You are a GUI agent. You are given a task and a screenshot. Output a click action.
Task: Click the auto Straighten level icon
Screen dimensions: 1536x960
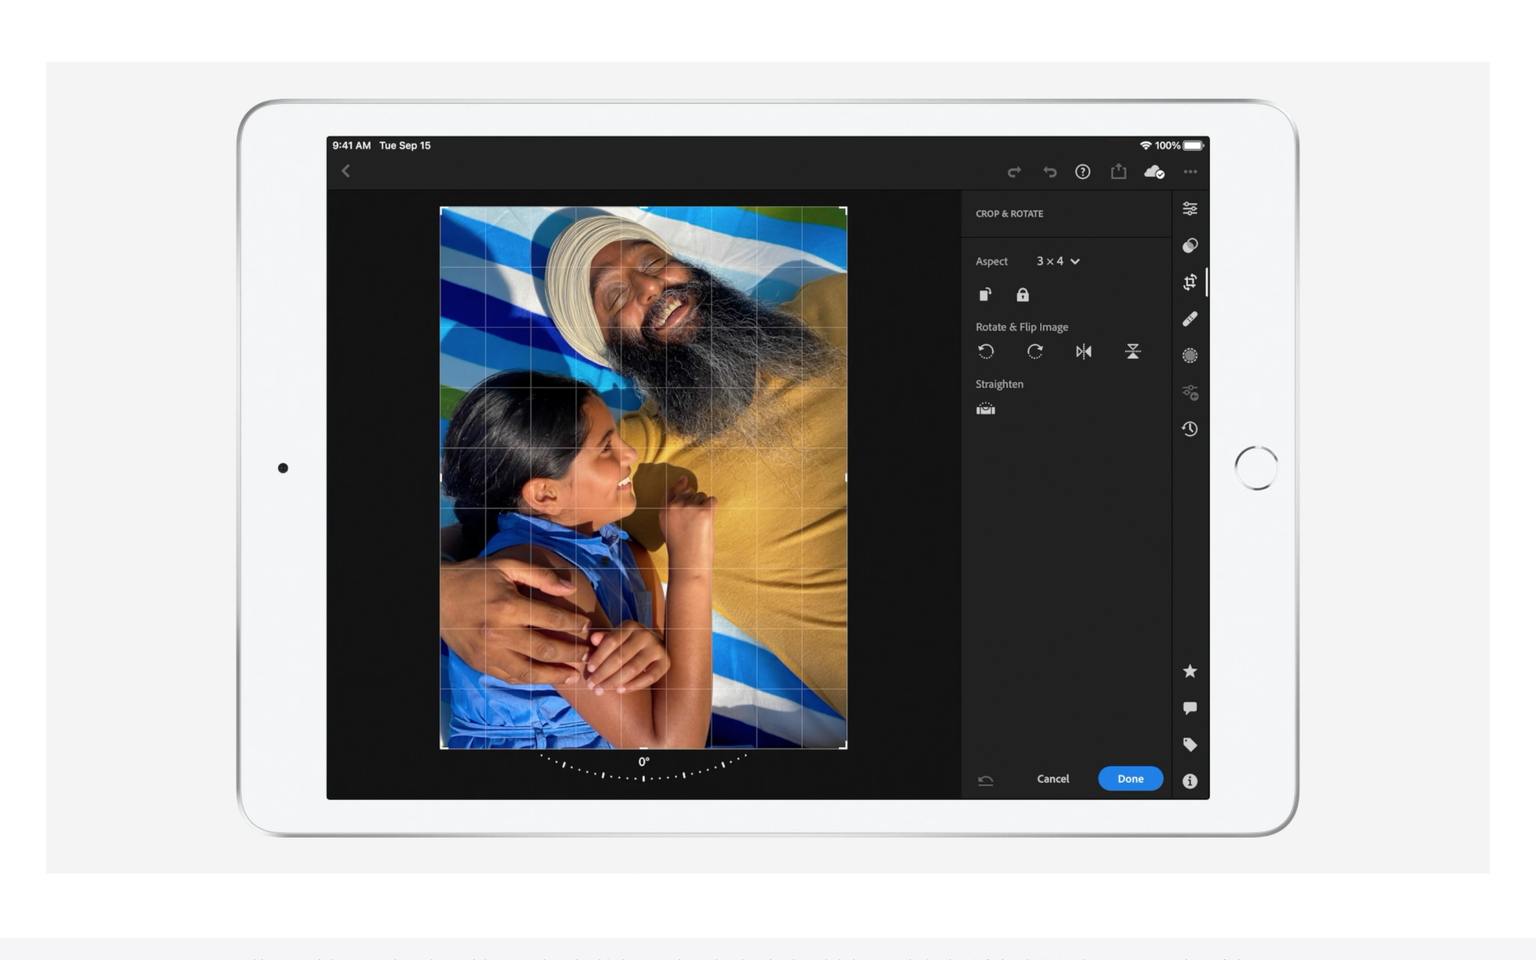[x=986, y=409]
